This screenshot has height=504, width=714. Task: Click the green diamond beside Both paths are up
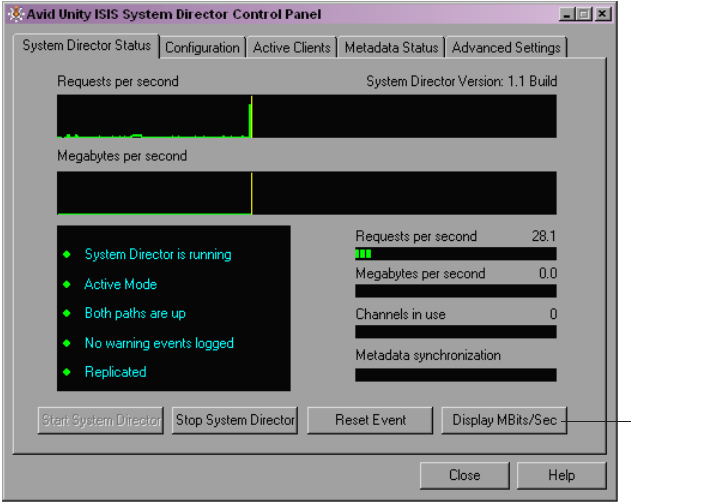[67, 313]
